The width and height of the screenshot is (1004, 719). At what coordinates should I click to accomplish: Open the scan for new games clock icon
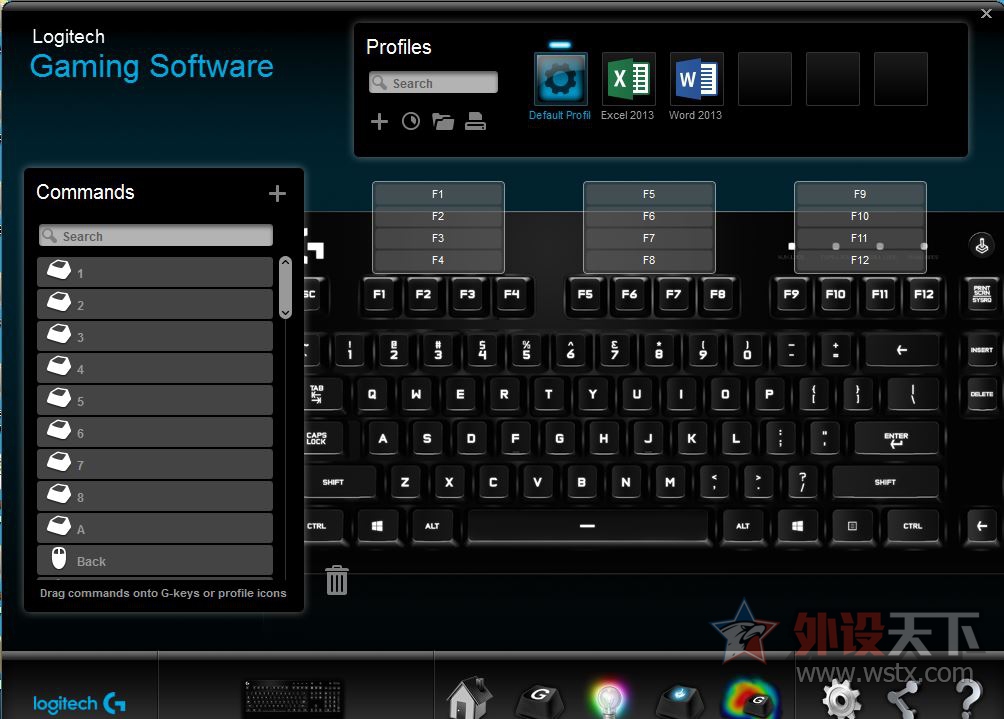click(411, 121)
